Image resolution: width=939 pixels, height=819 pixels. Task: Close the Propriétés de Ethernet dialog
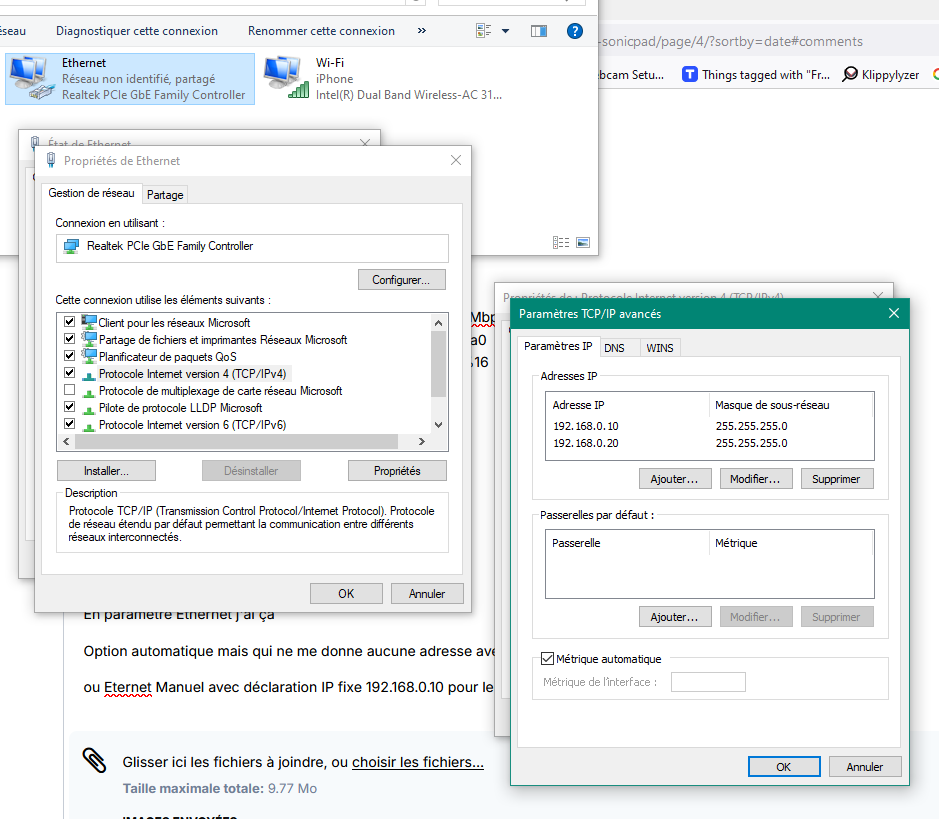click(x=456, y=160)
